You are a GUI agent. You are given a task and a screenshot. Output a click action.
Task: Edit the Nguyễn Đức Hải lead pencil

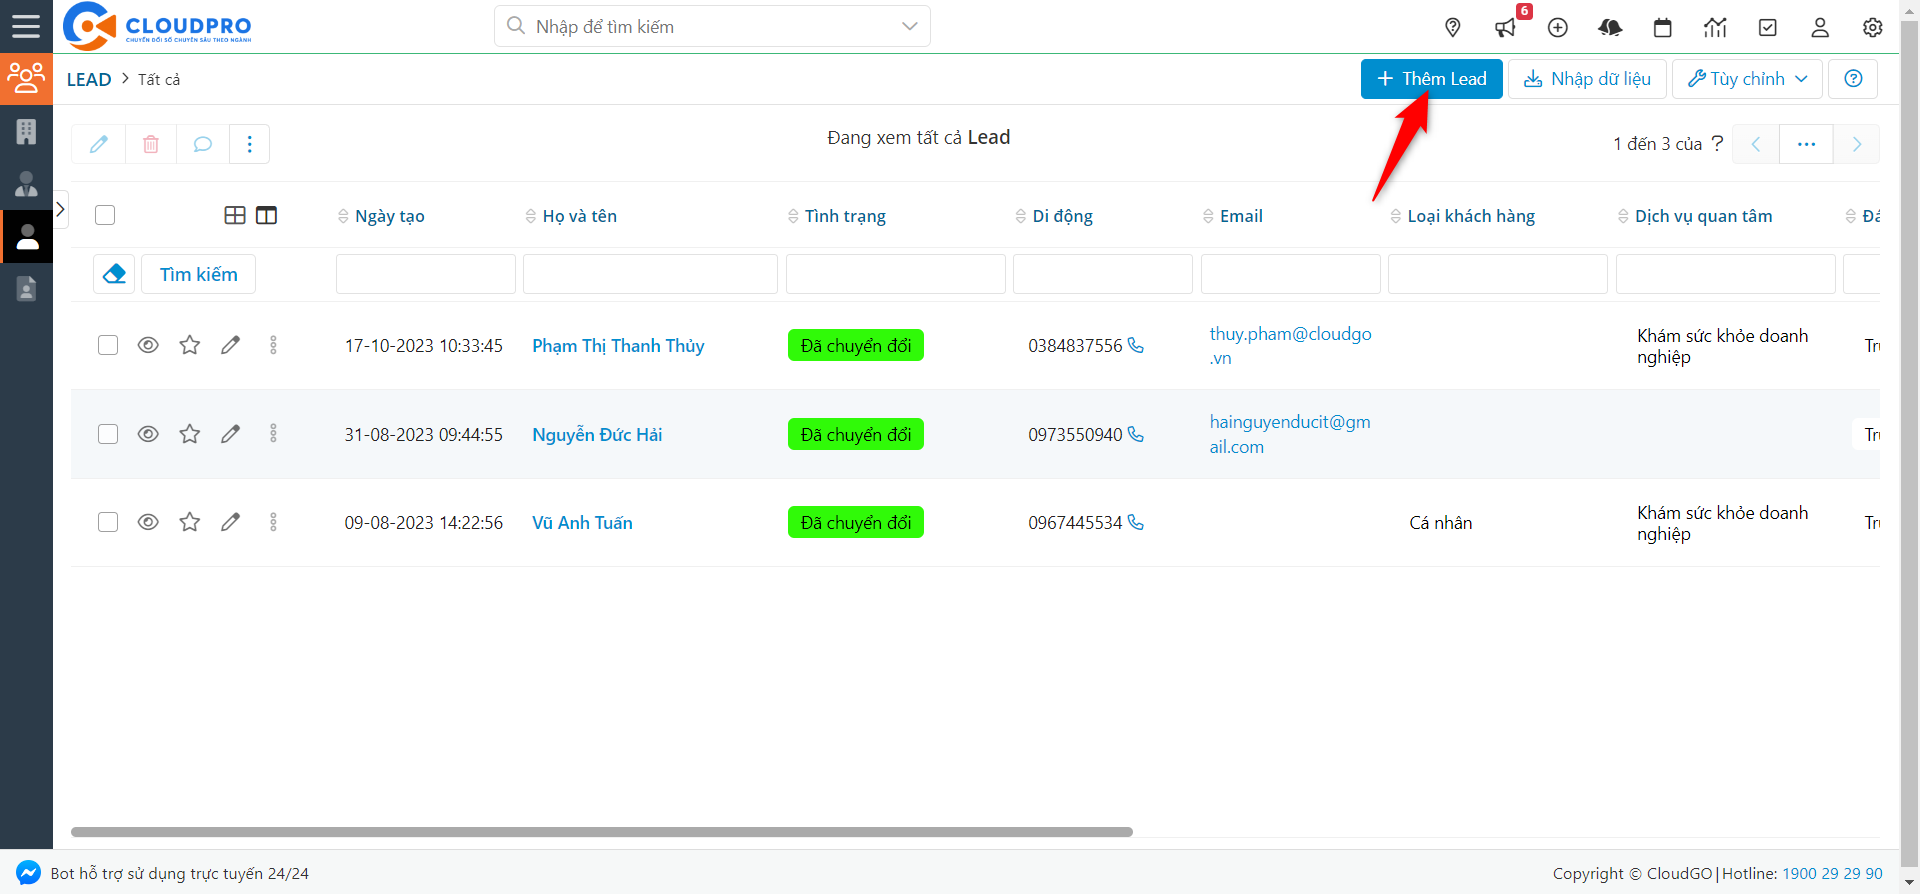click(231, 434)
